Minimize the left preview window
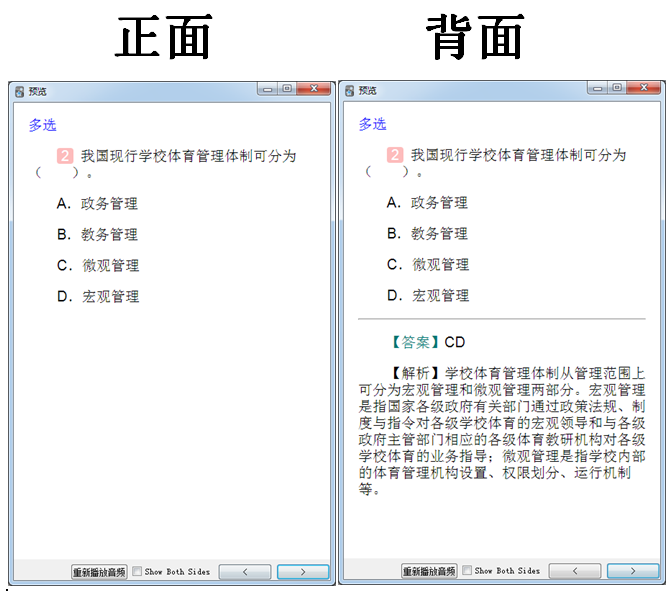 [267, 89]
